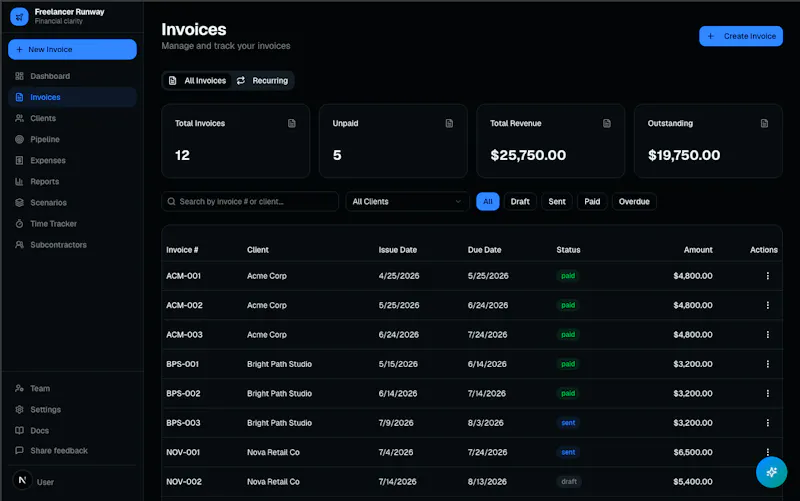
Task: Click the $19,750.00 Outstanding value
Action: coord(684,155)
